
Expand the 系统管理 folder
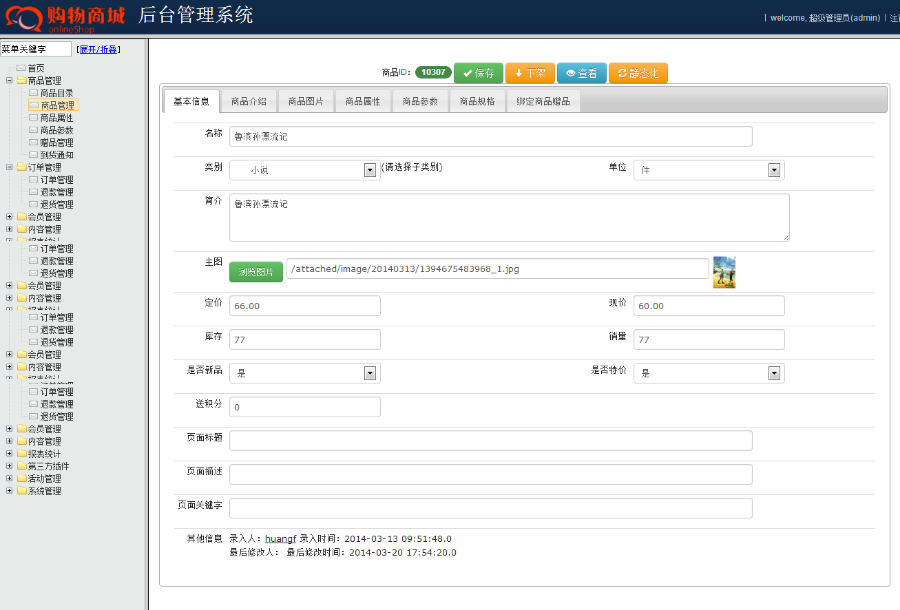tap(9, 491)
